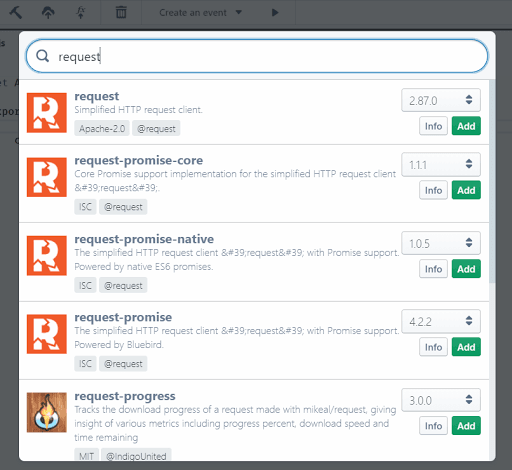View Info for request-promise-core

pyautogui.click(x=433, y=190)
